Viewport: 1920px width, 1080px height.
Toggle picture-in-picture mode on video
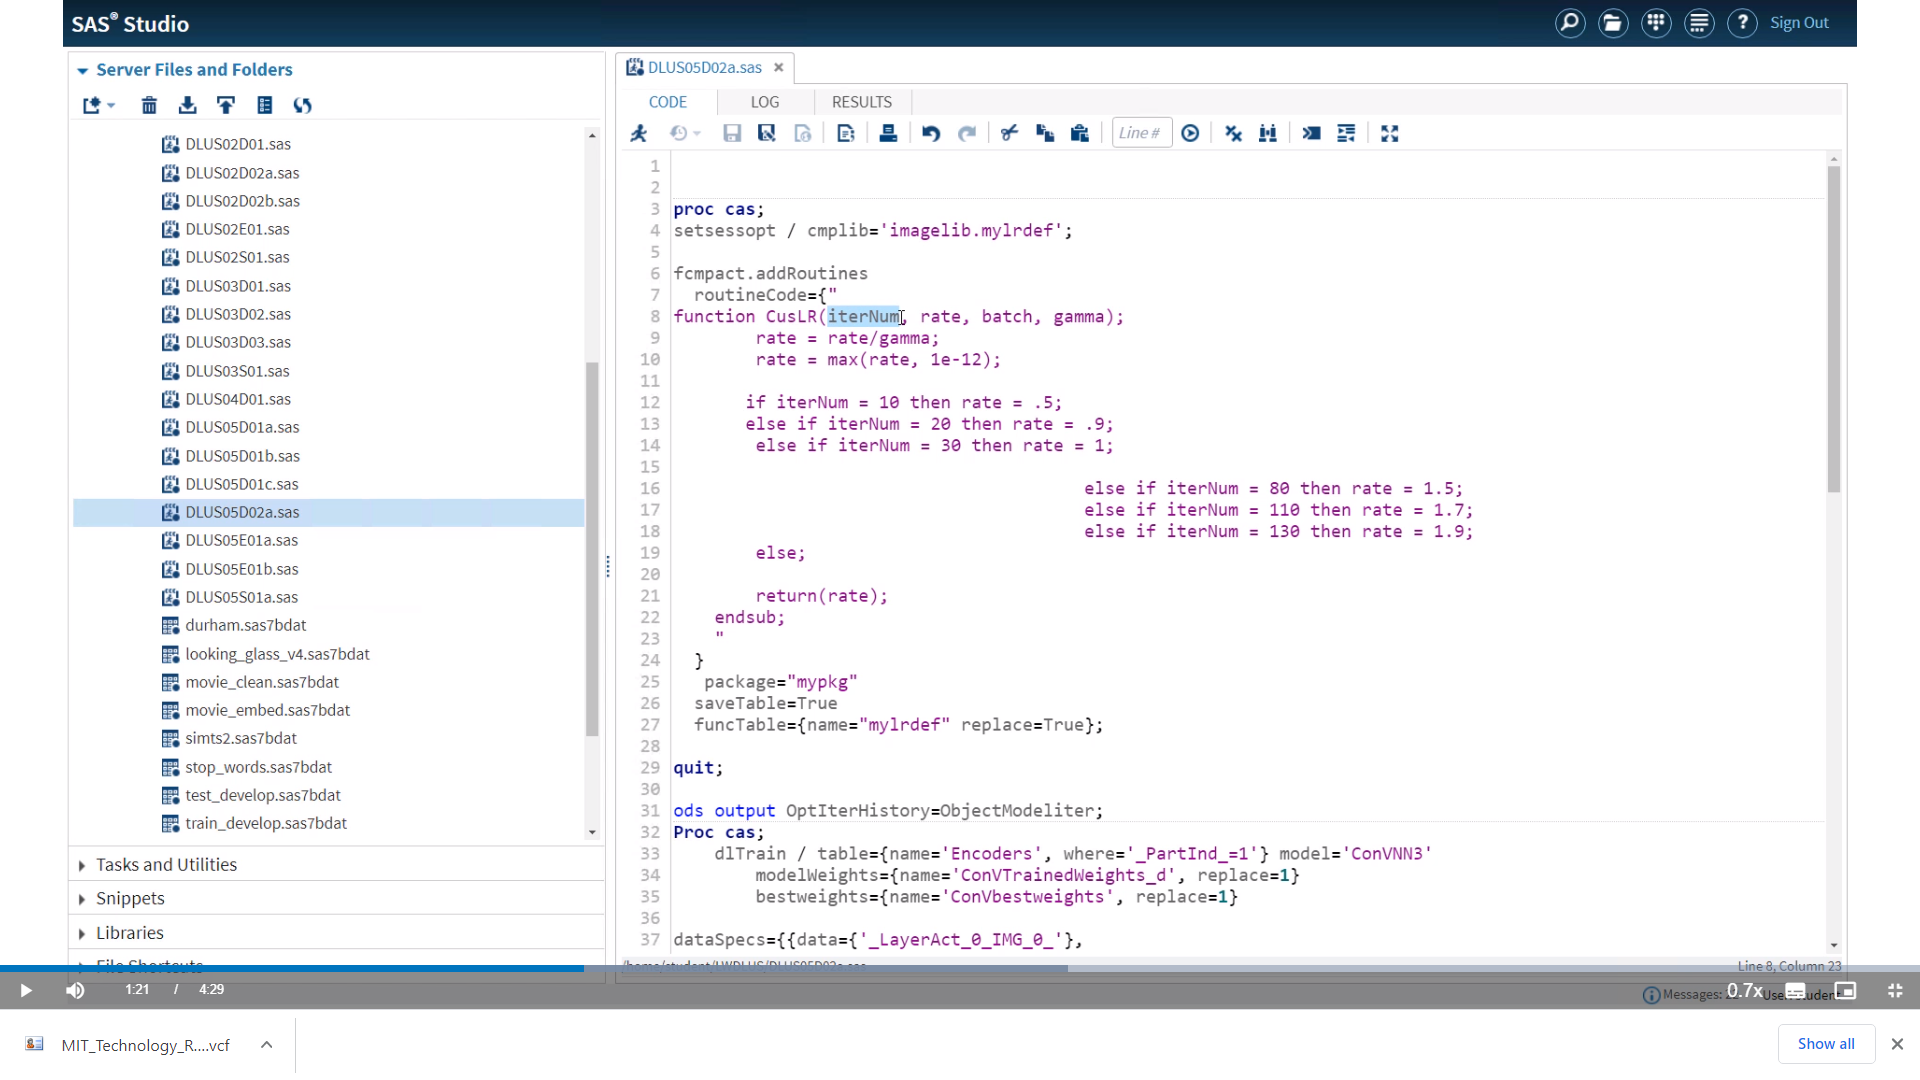(x=1846, y=990)
